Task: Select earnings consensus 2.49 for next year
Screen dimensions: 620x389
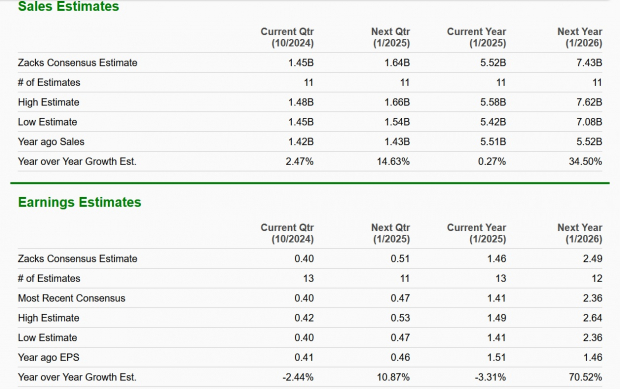Action: 592,259
